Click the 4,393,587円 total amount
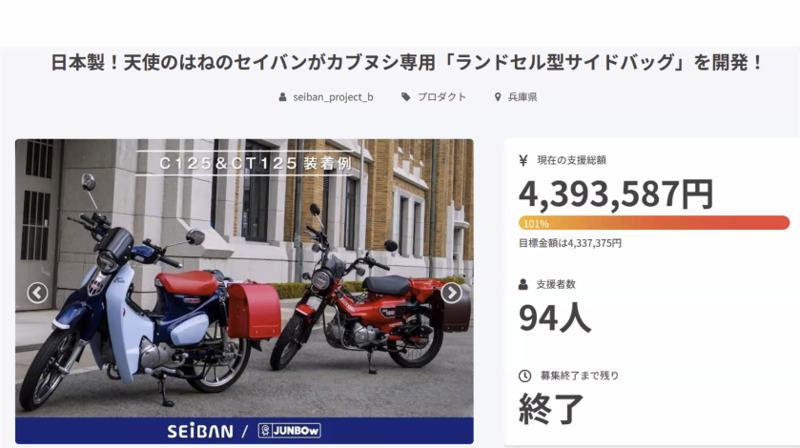This screenshot has height=448, width=800. [x=616, y=194]
